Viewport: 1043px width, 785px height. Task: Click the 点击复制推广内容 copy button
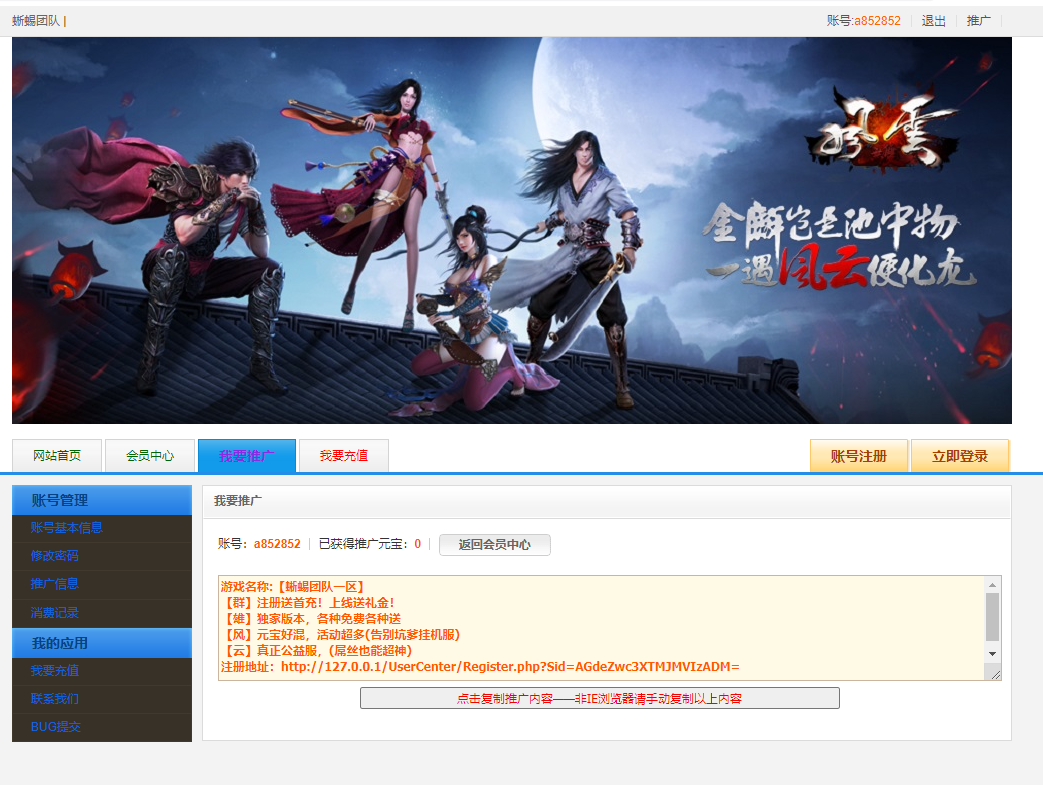tap(599, 699)
